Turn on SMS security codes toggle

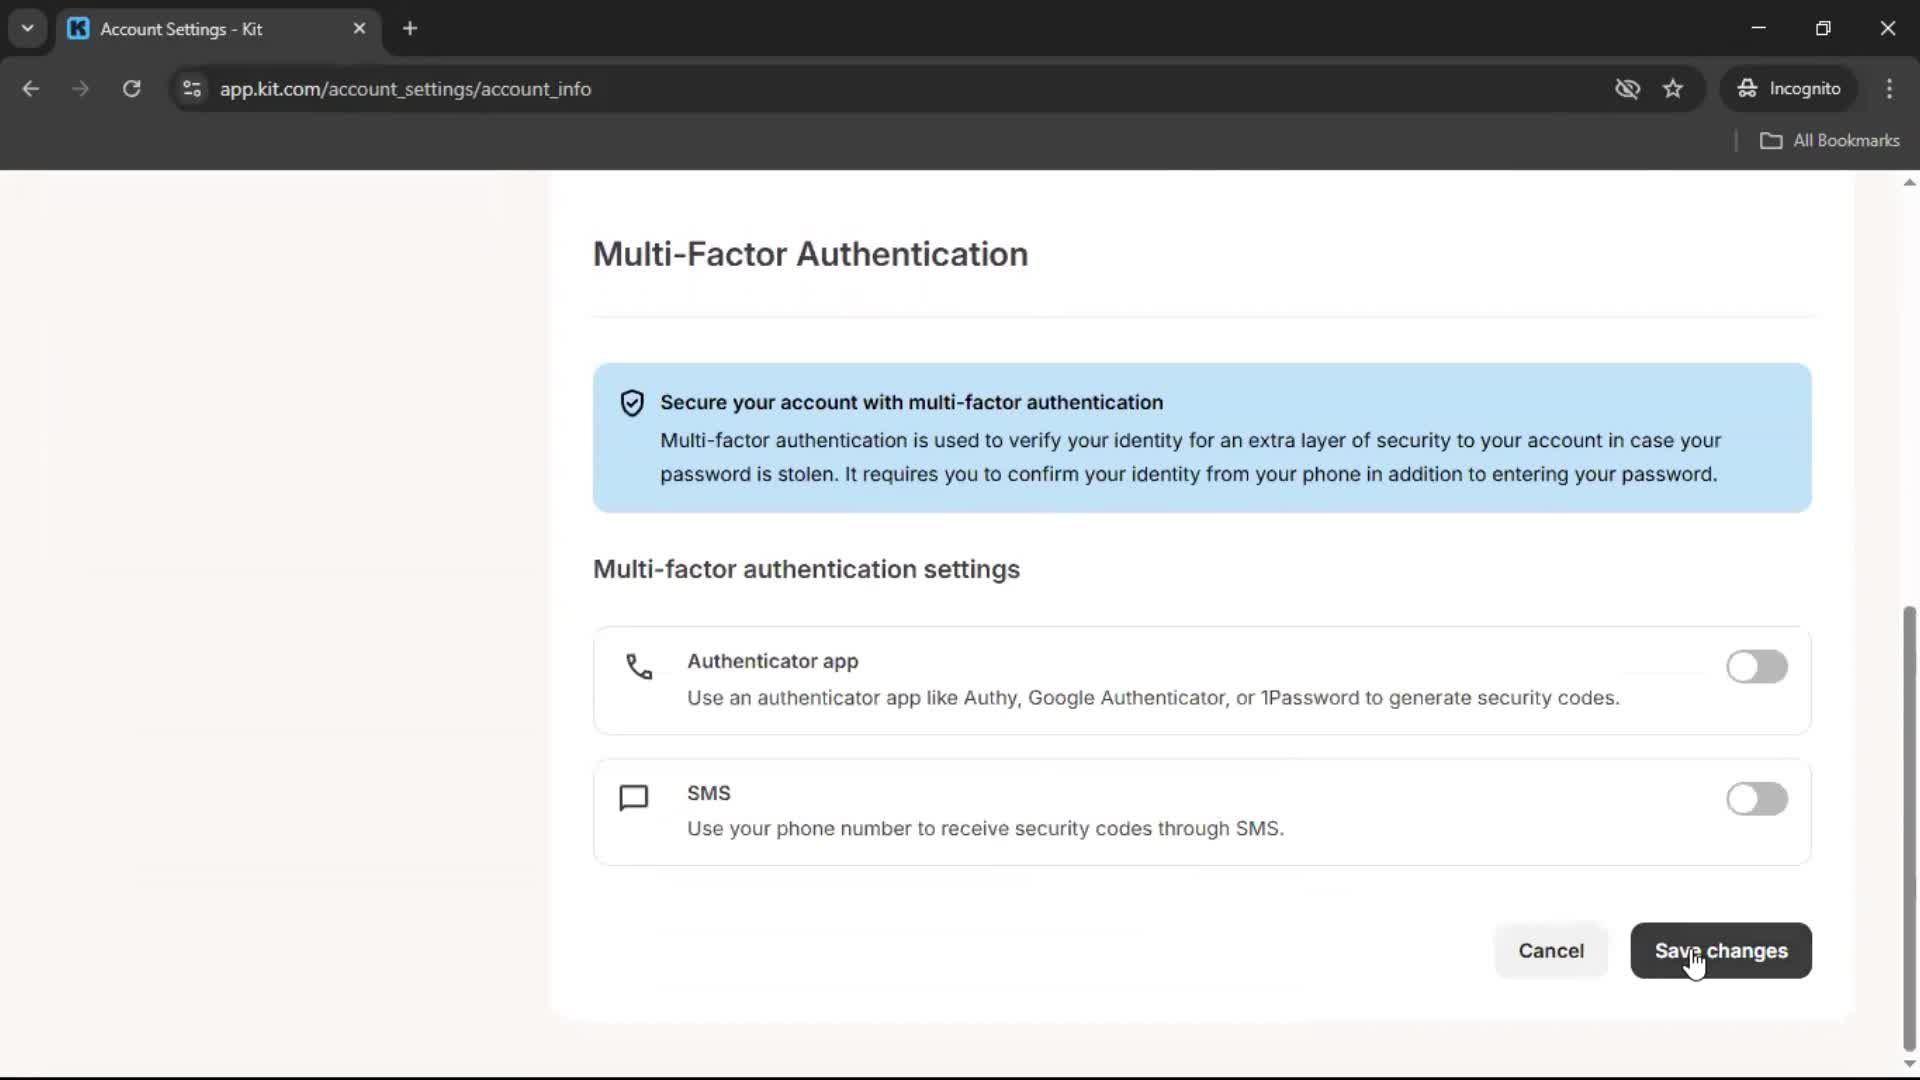point(1756,799)
